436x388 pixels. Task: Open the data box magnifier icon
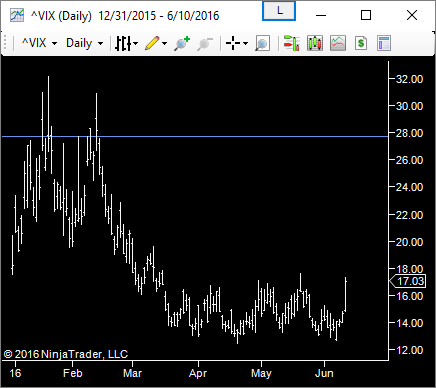pyautogui.click(x=262, y=43)
